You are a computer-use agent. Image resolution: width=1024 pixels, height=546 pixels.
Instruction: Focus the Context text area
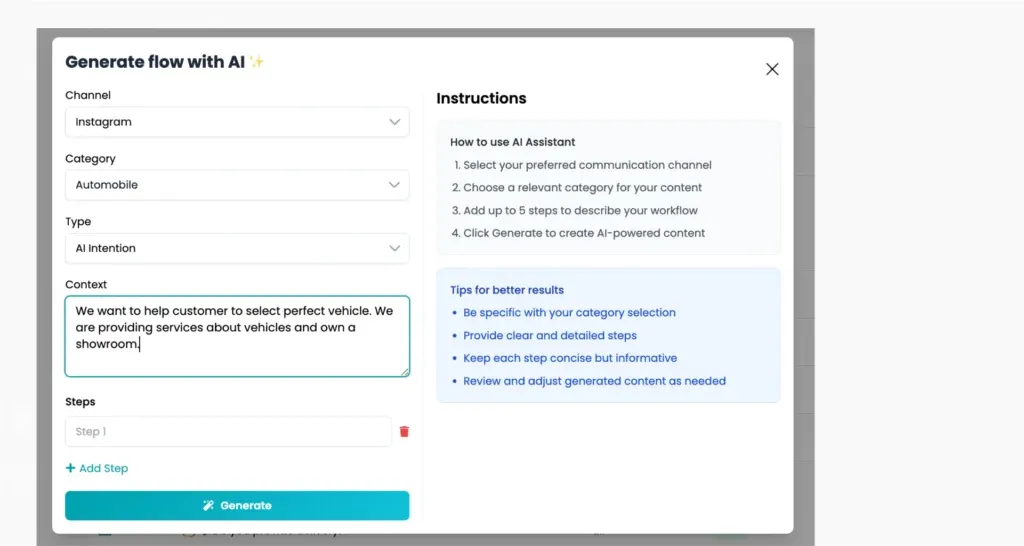click(237, 336)
